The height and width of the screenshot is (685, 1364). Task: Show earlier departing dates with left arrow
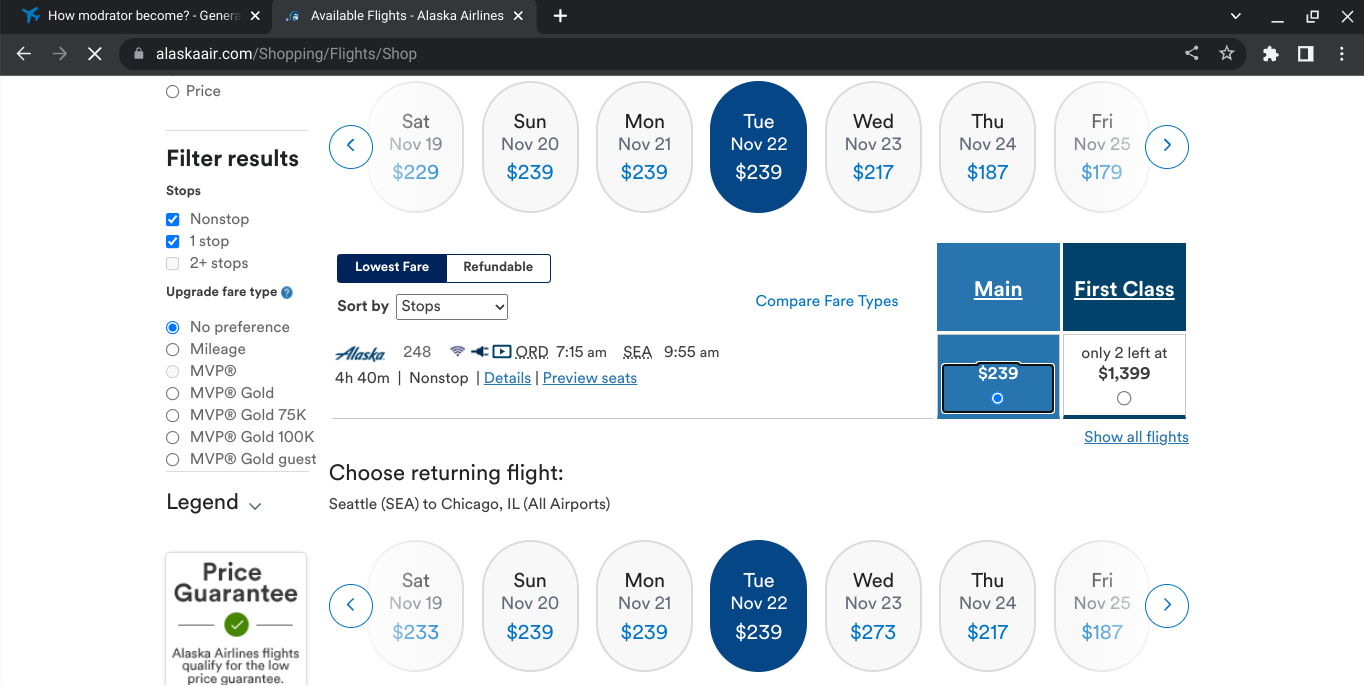pos(351,146)
